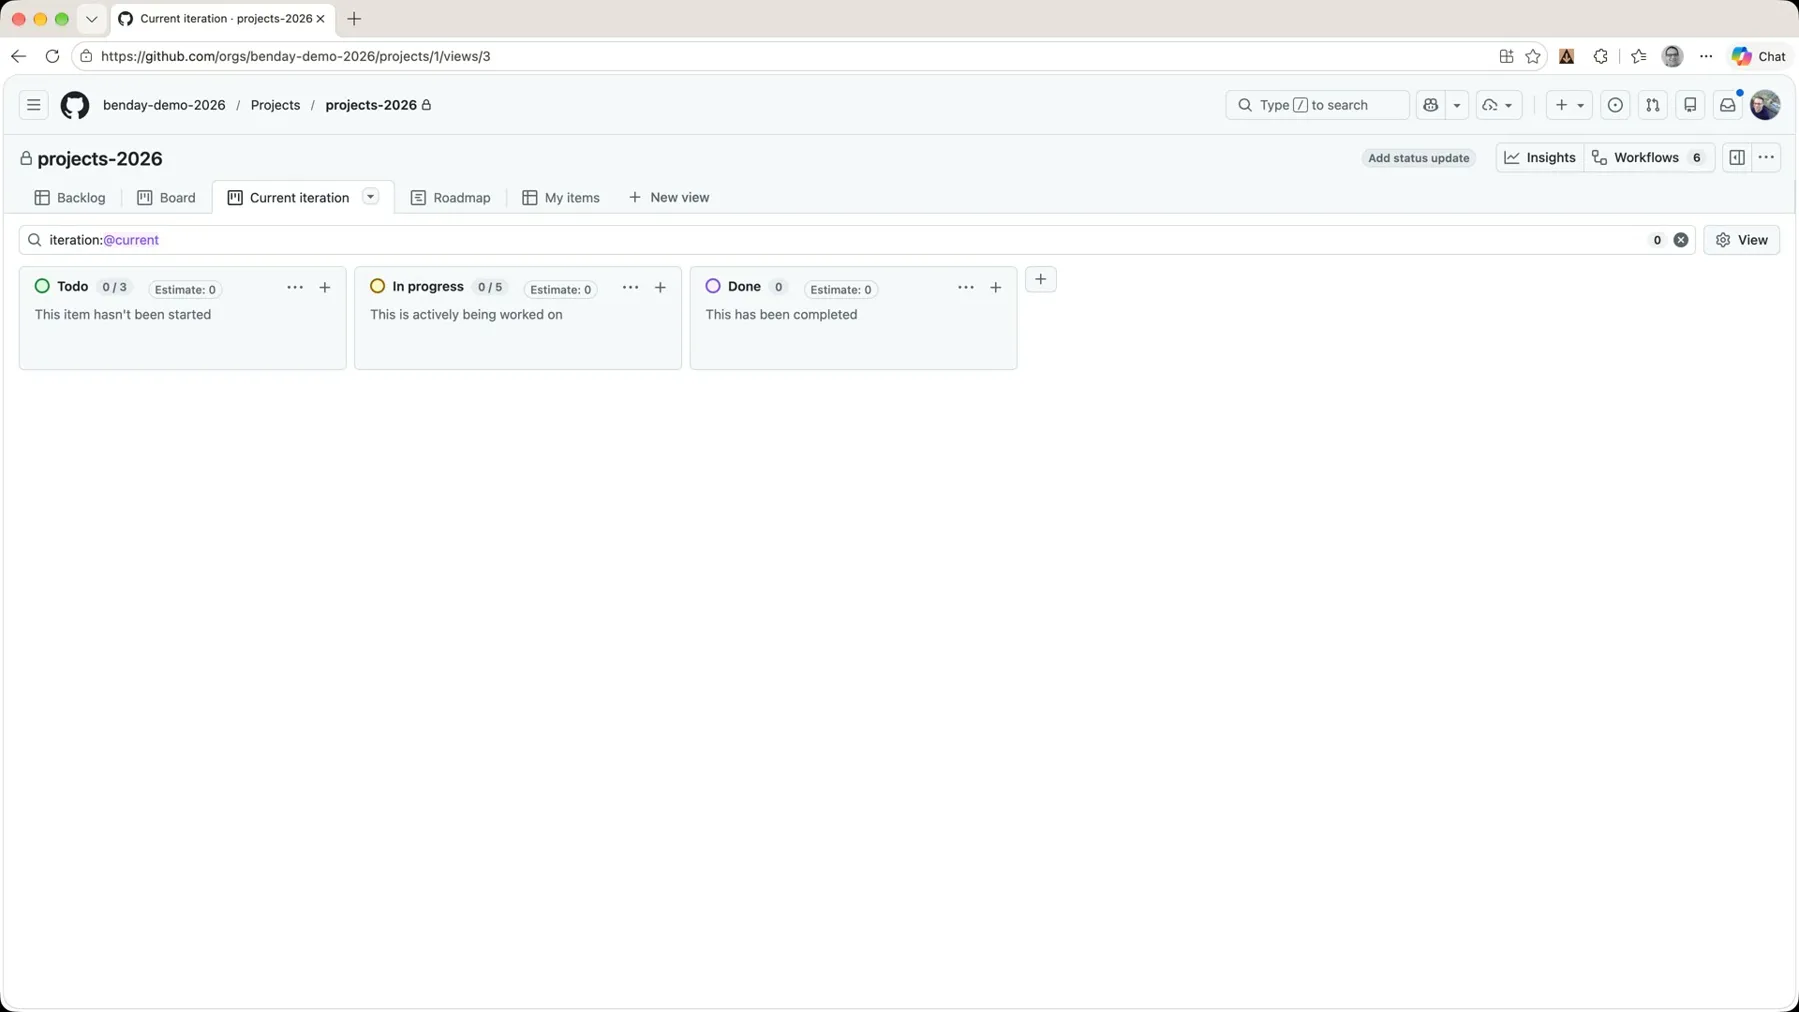Open Projects breadcrumb link
The width and height of the screenshot is (1799, 1012).
[x=275, y=105]
